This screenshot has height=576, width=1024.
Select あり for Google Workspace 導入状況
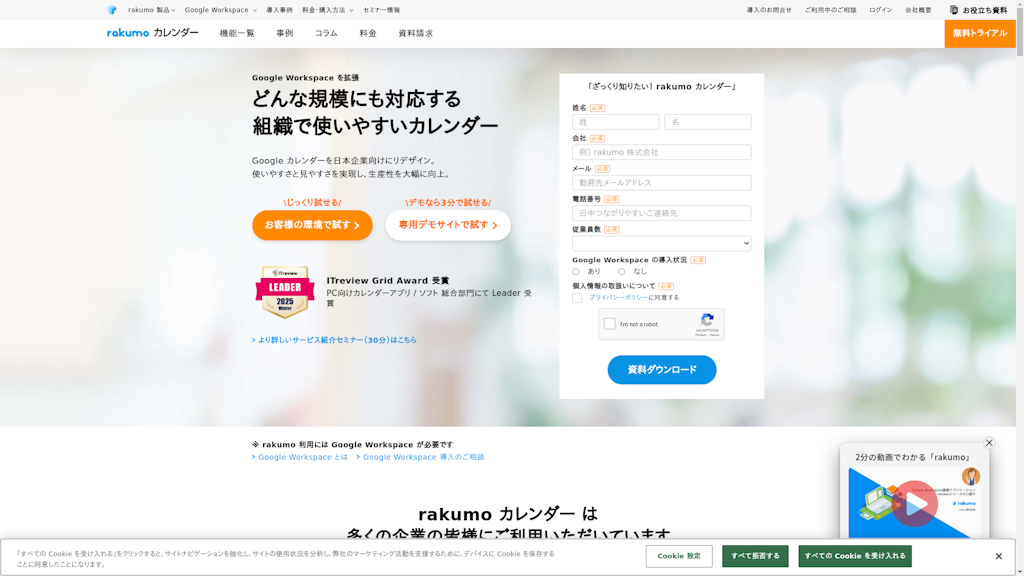[x=575, y=271]
